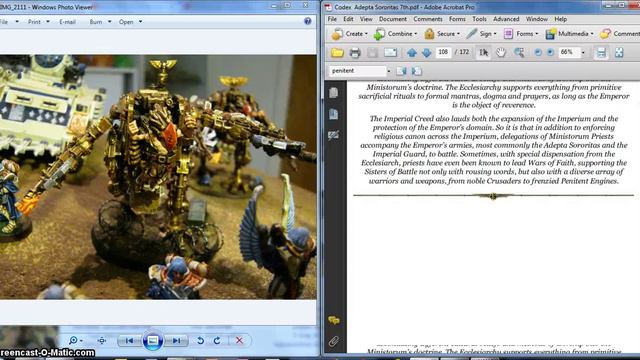Image resolution: width=640 pixels, height=360 pixels.
Task: Expand the Multimedia dropdown arrow
Action: tap(592, 34)
